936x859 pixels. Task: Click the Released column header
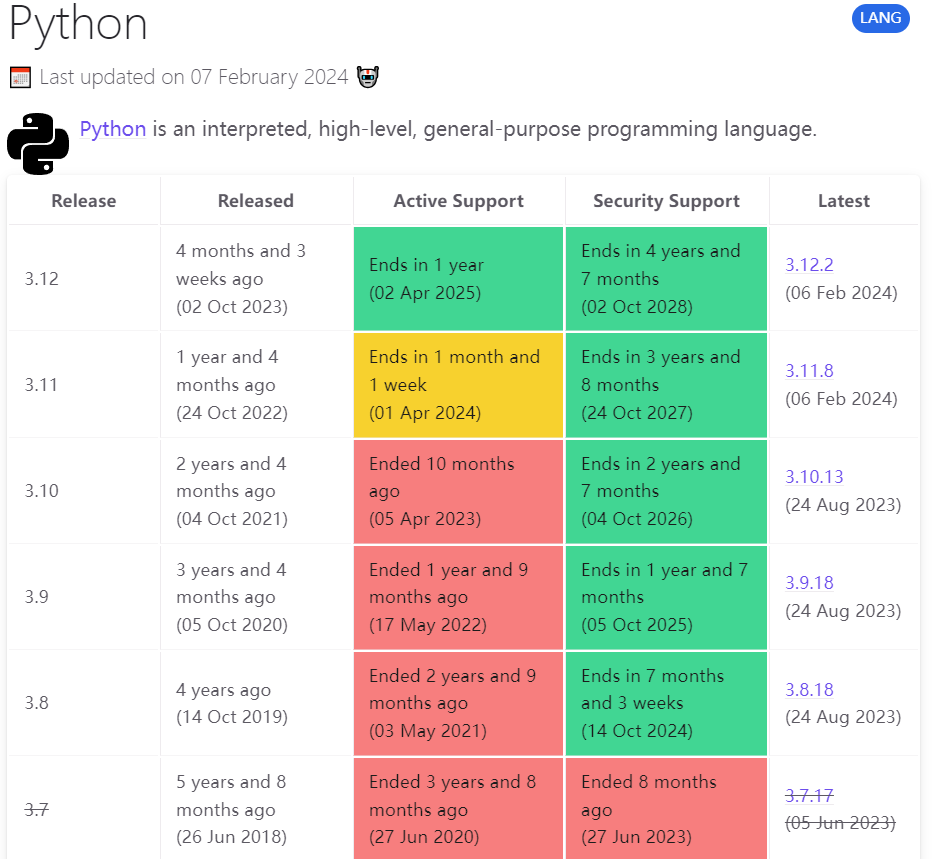255,201
